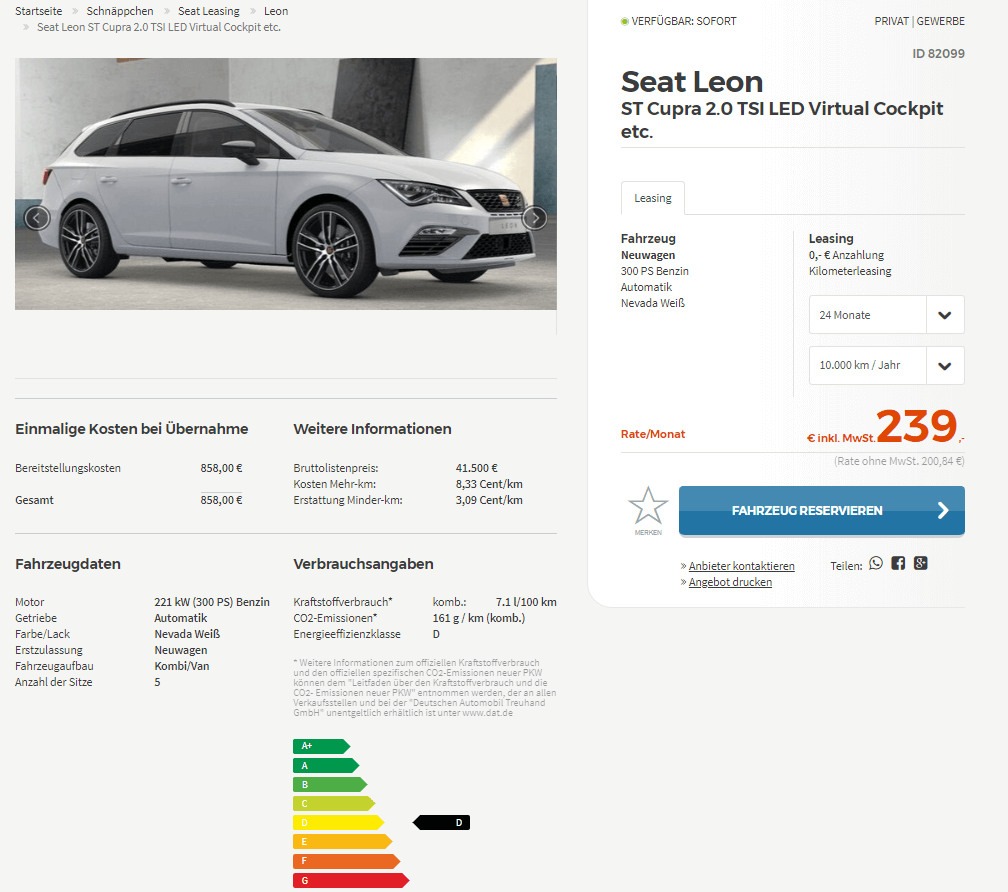Click the Seat Leon car photo
Viewport: 1008px width, 892px height.
286,184
